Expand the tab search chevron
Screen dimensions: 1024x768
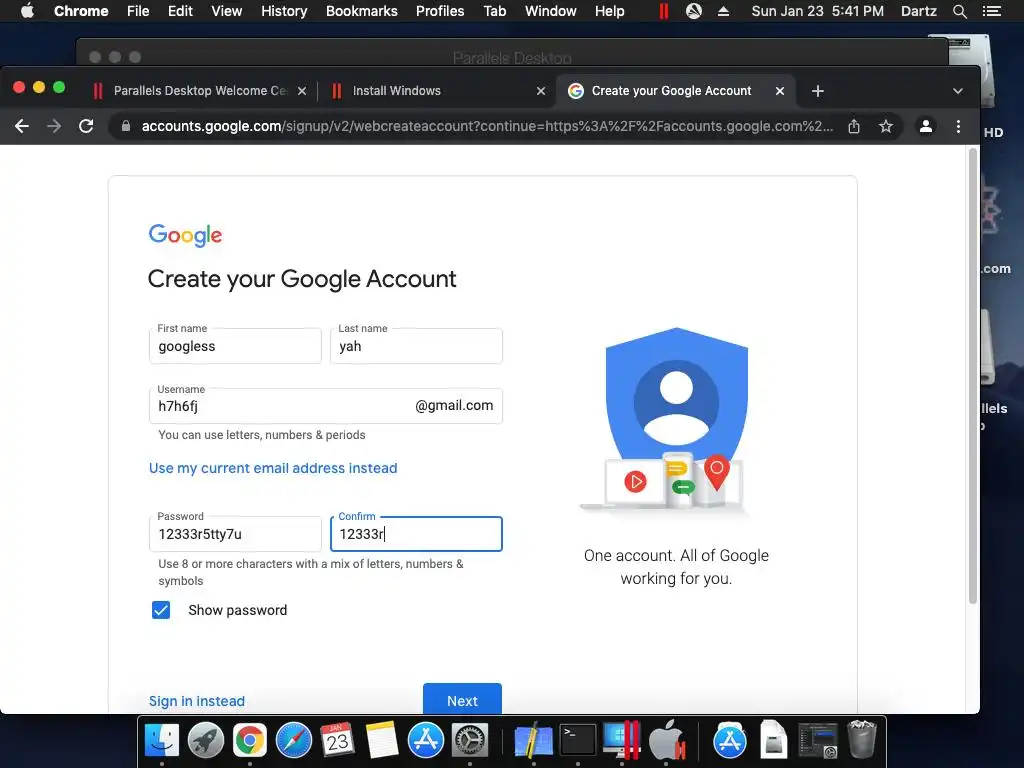[x=957, y=91]
